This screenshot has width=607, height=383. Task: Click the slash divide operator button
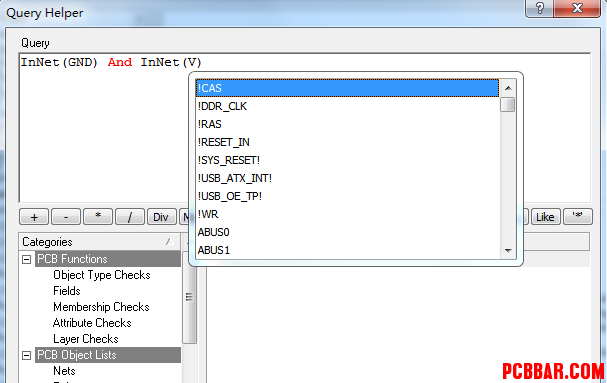pos(130,217)
